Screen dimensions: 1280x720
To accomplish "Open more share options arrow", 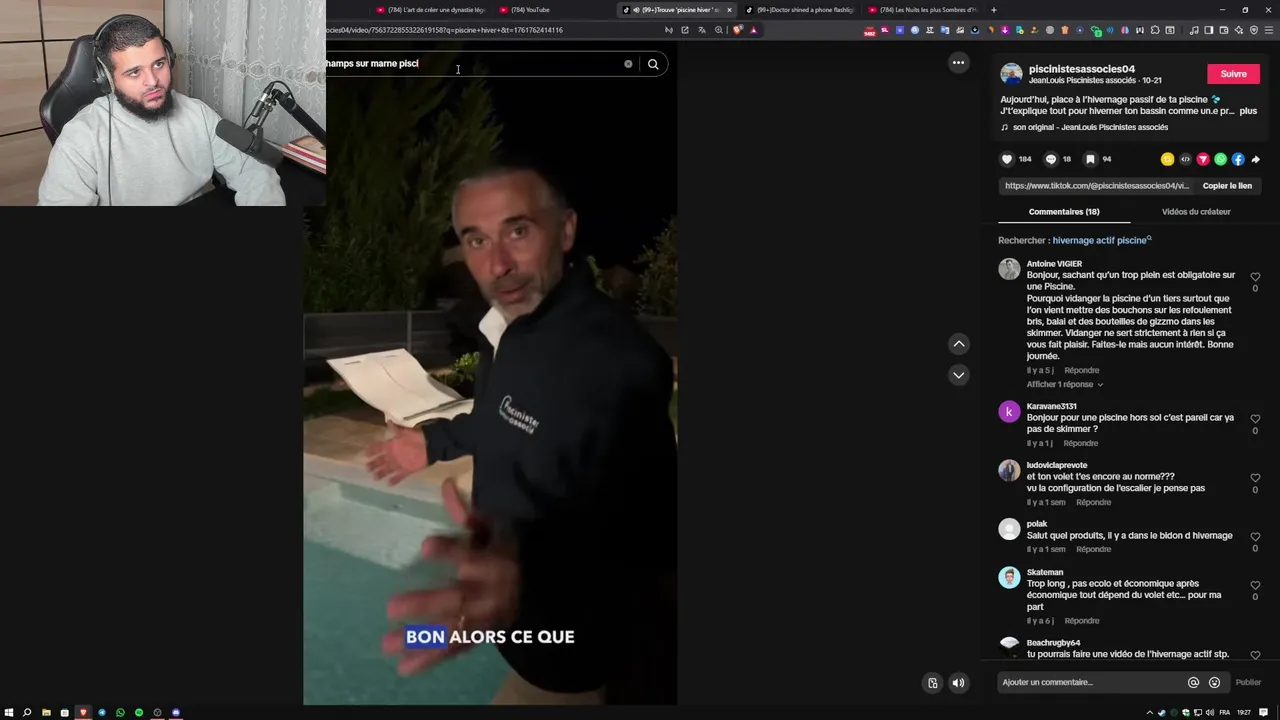I will pos(1256,159).
